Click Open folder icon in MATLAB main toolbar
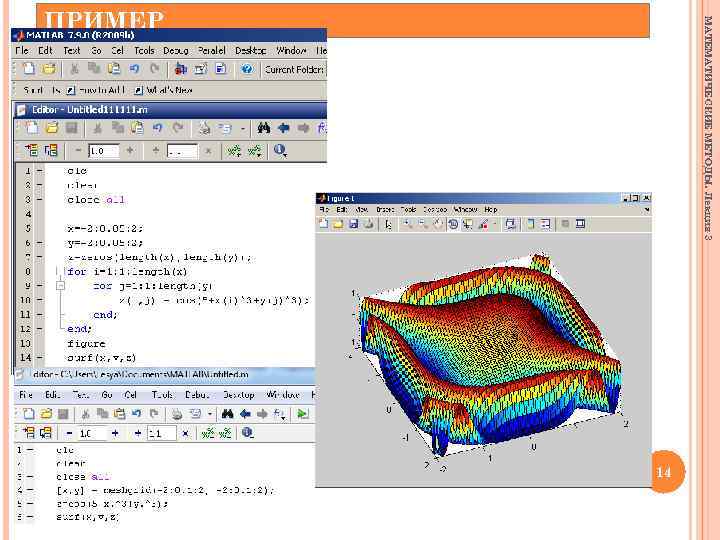 tap(49, 69)
